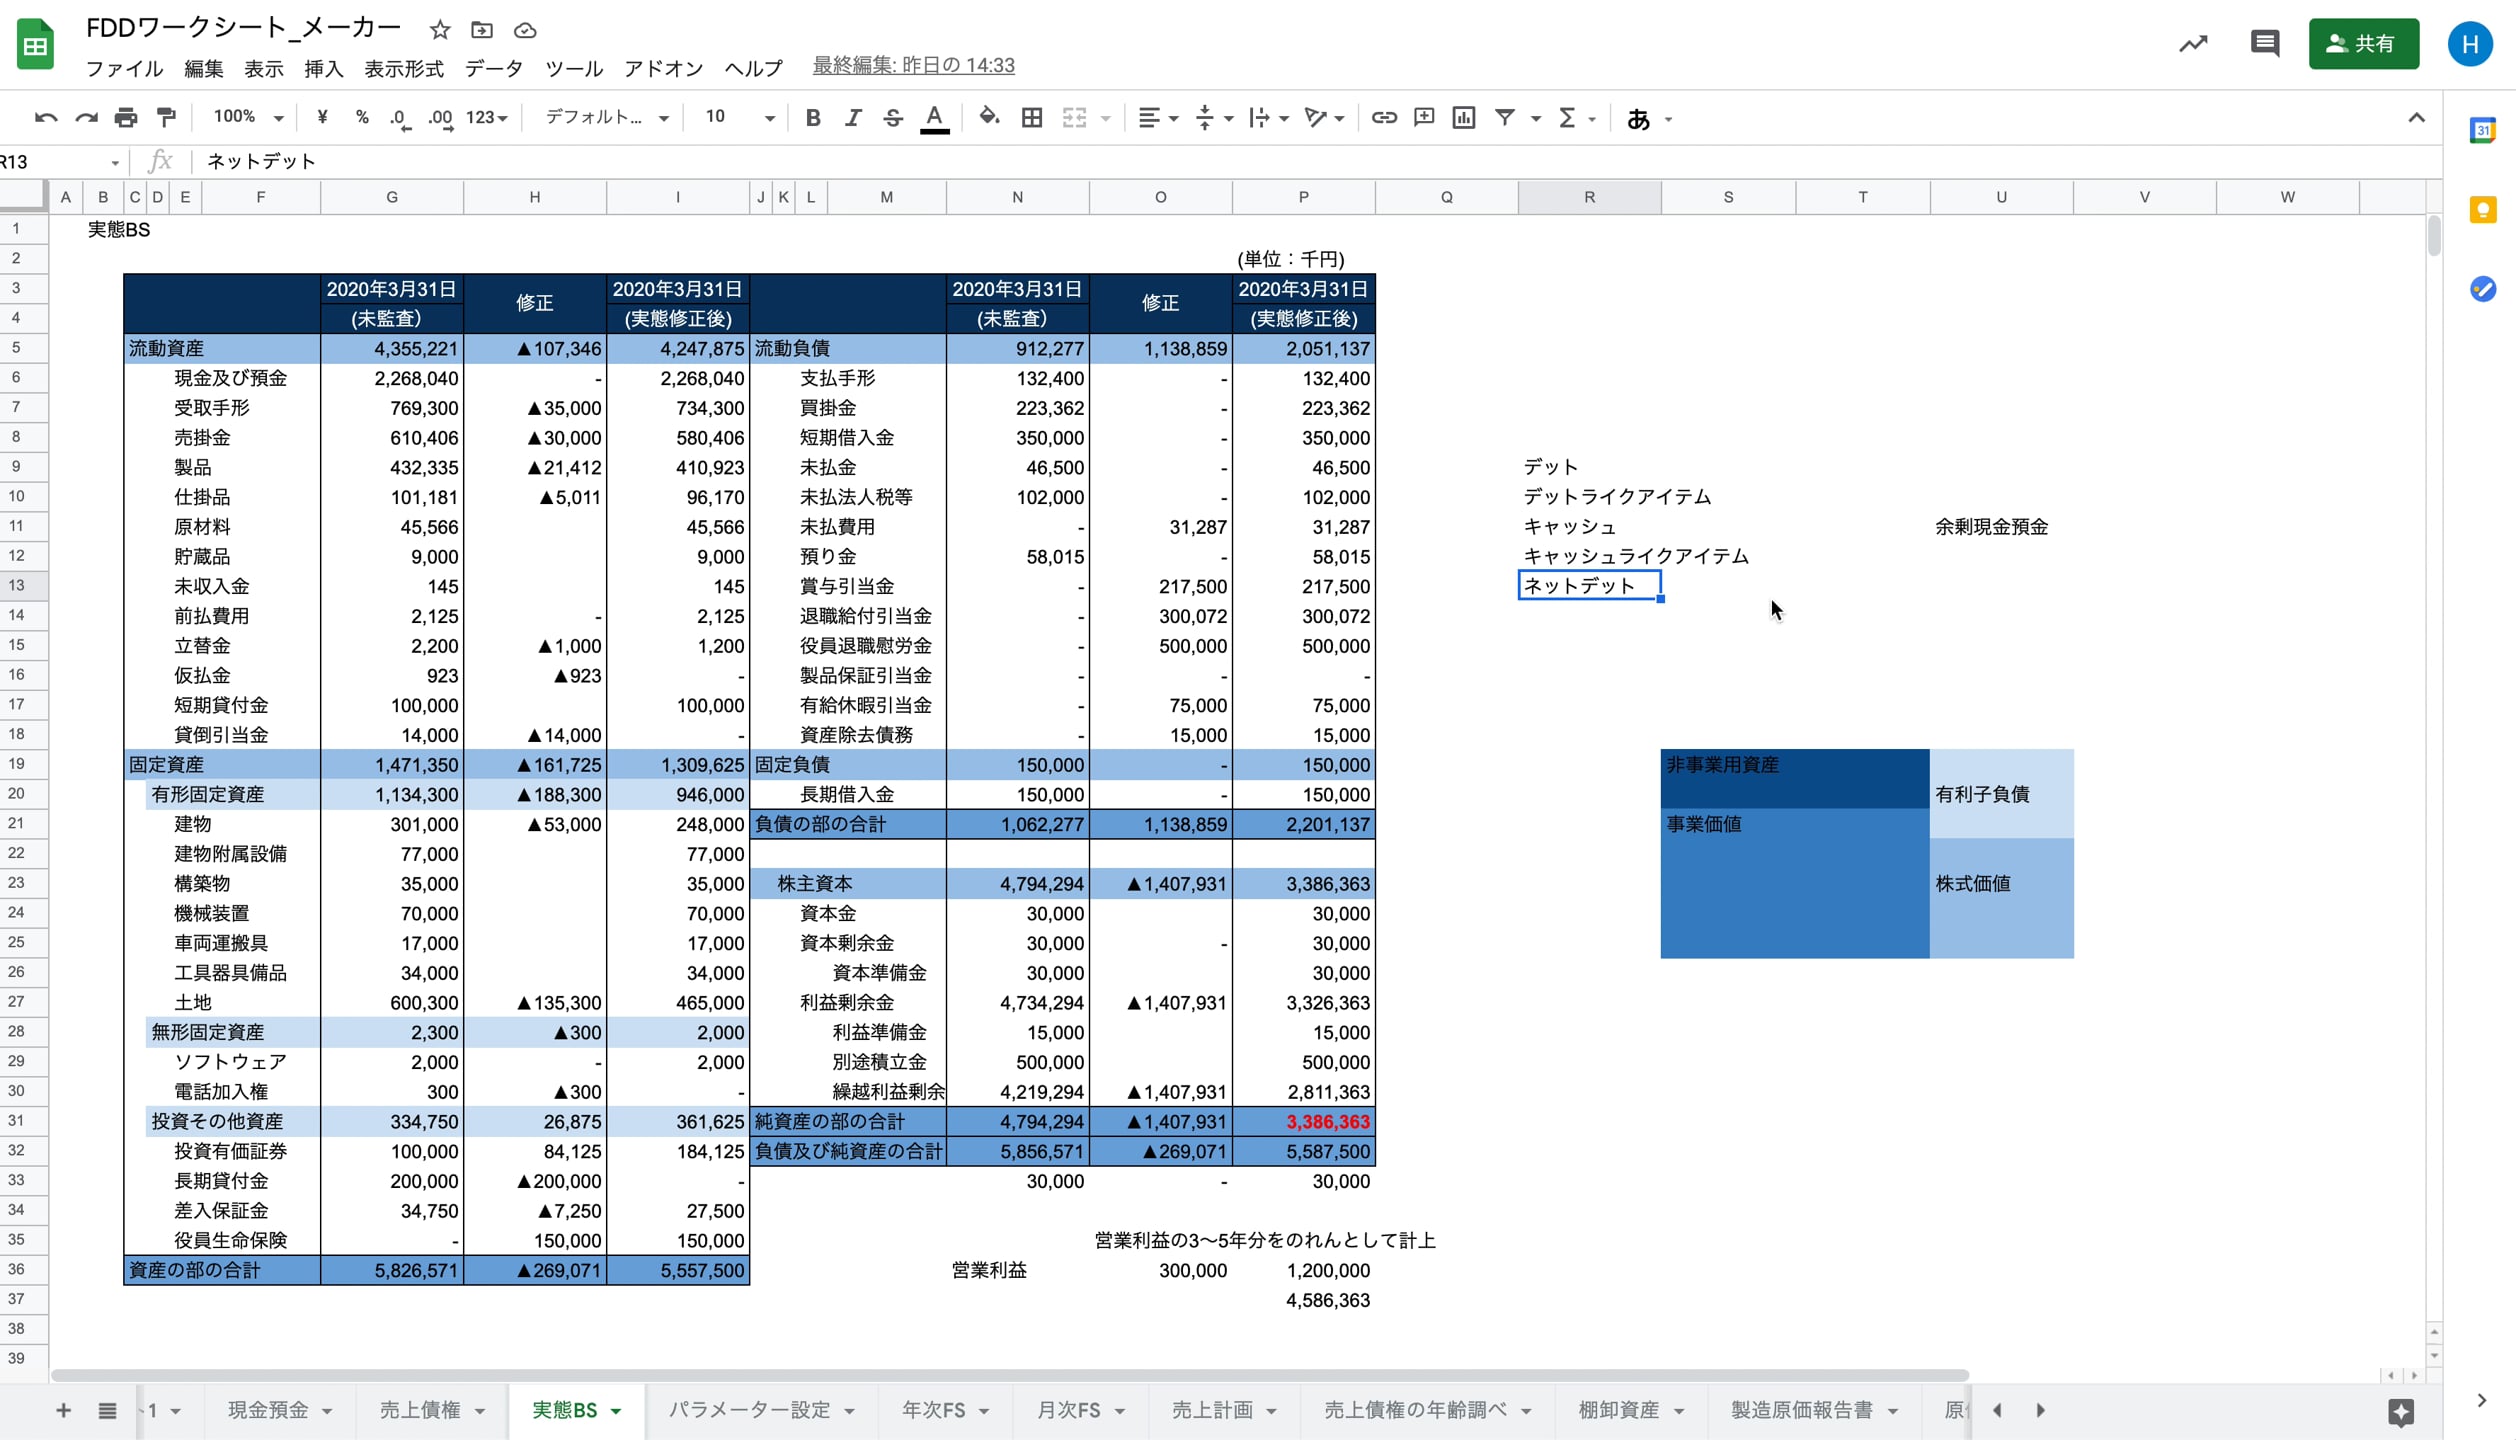Open the borders tool icon

1031,118
